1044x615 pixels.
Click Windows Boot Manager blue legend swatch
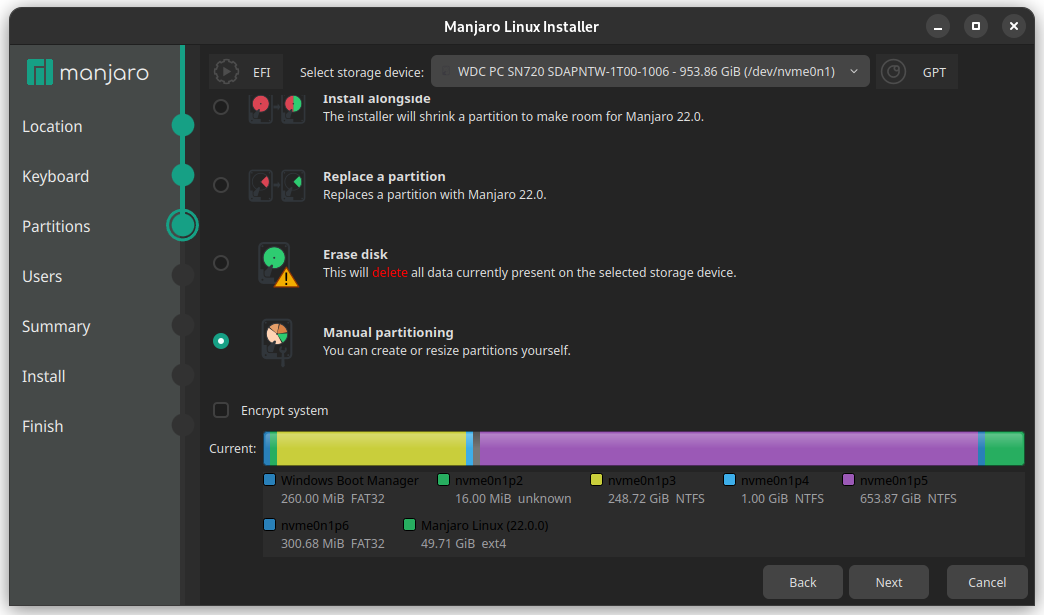[270, 480]
